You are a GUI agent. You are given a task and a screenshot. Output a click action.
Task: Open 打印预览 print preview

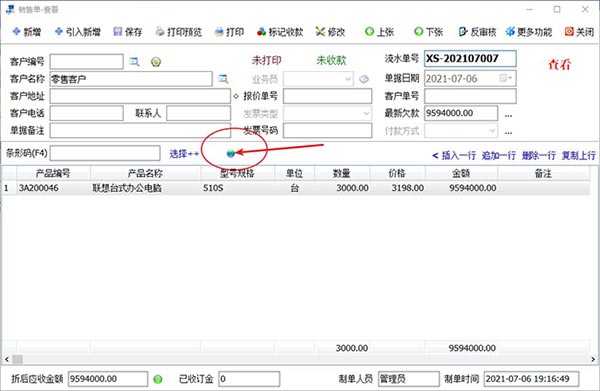[x=179, y=32]
